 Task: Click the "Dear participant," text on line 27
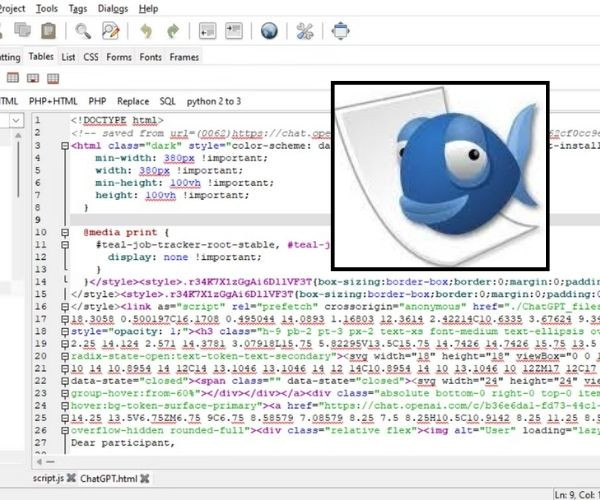pos(123,443)
